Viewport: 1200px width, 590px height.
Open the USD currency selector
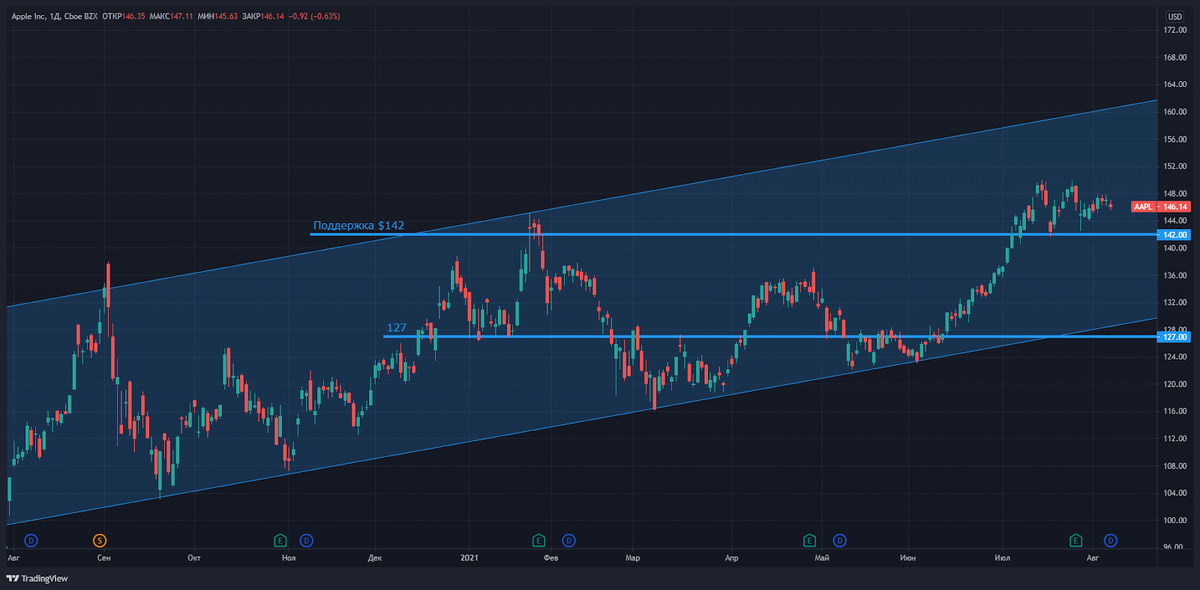pos(1177,16)
